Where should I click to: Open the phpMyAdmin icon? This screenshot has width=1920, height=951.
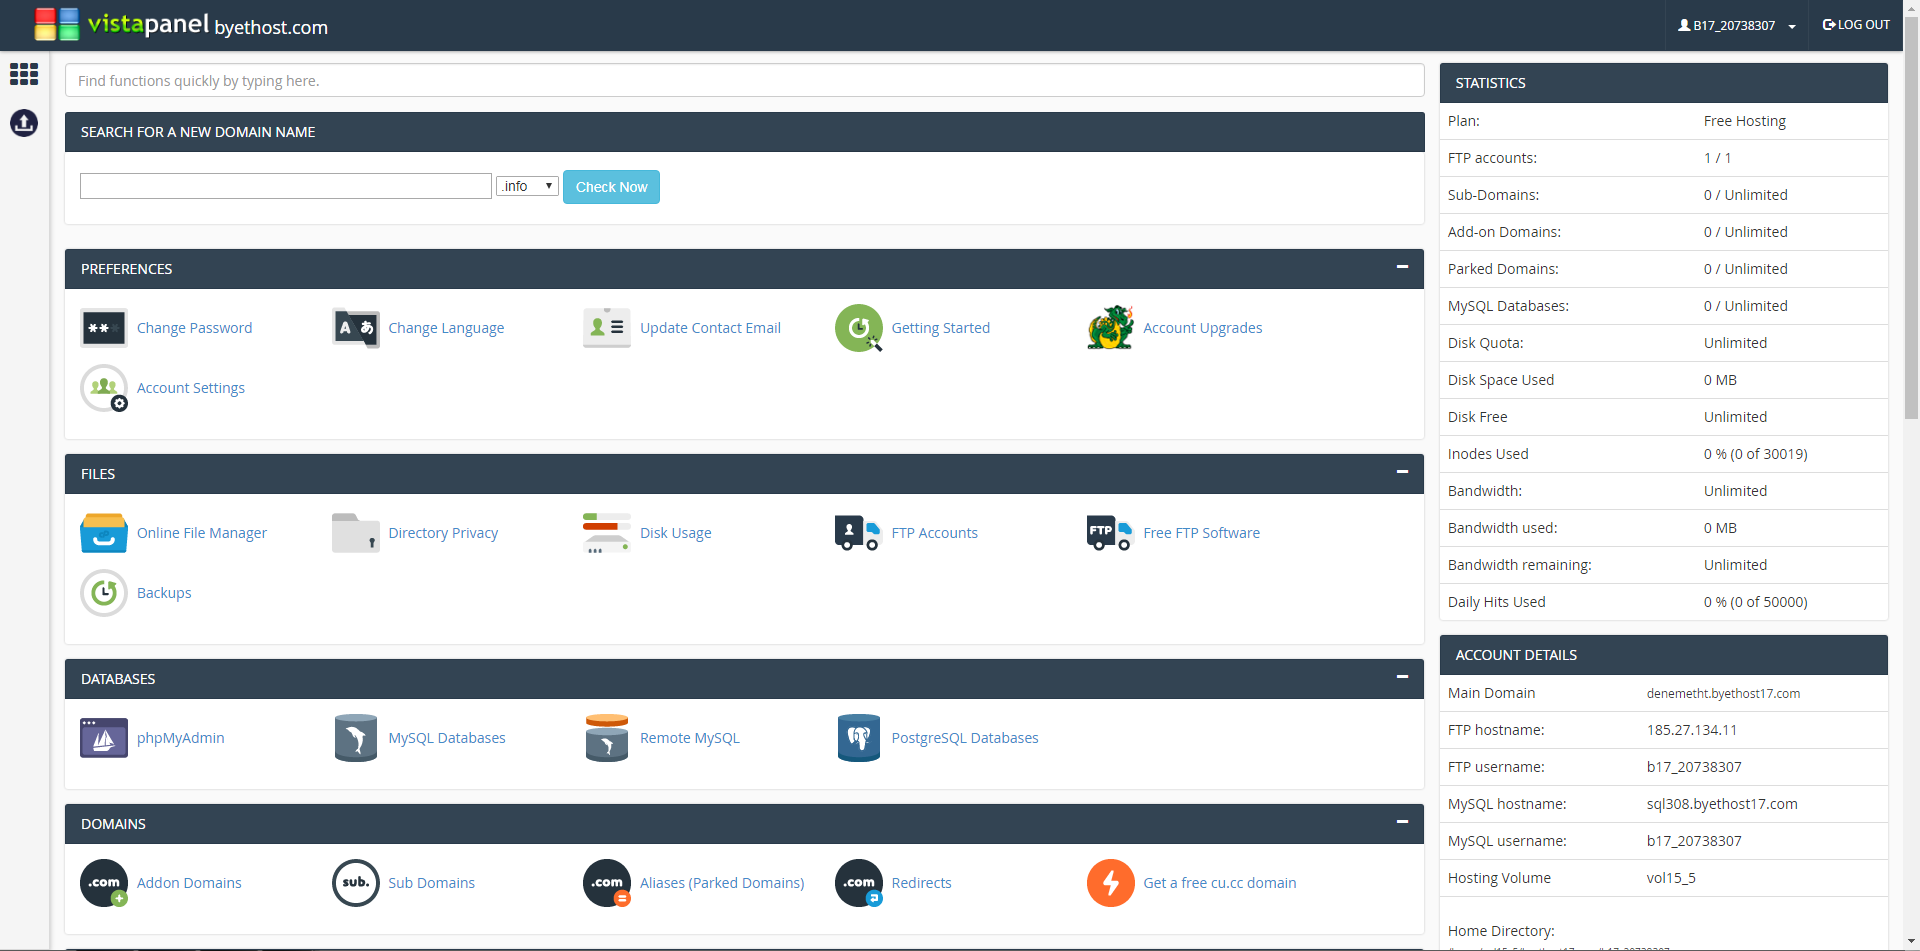tap(104, 738)
